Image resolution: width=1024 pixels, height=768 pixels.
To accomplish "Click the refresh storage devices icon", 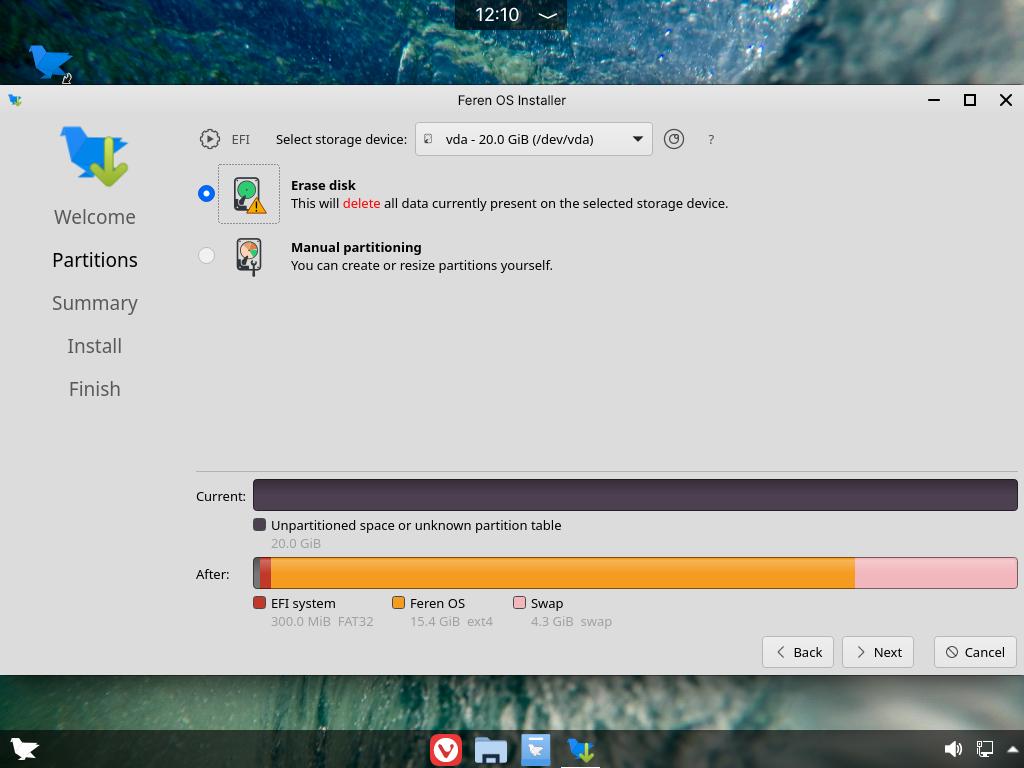I will pos(673,139).
